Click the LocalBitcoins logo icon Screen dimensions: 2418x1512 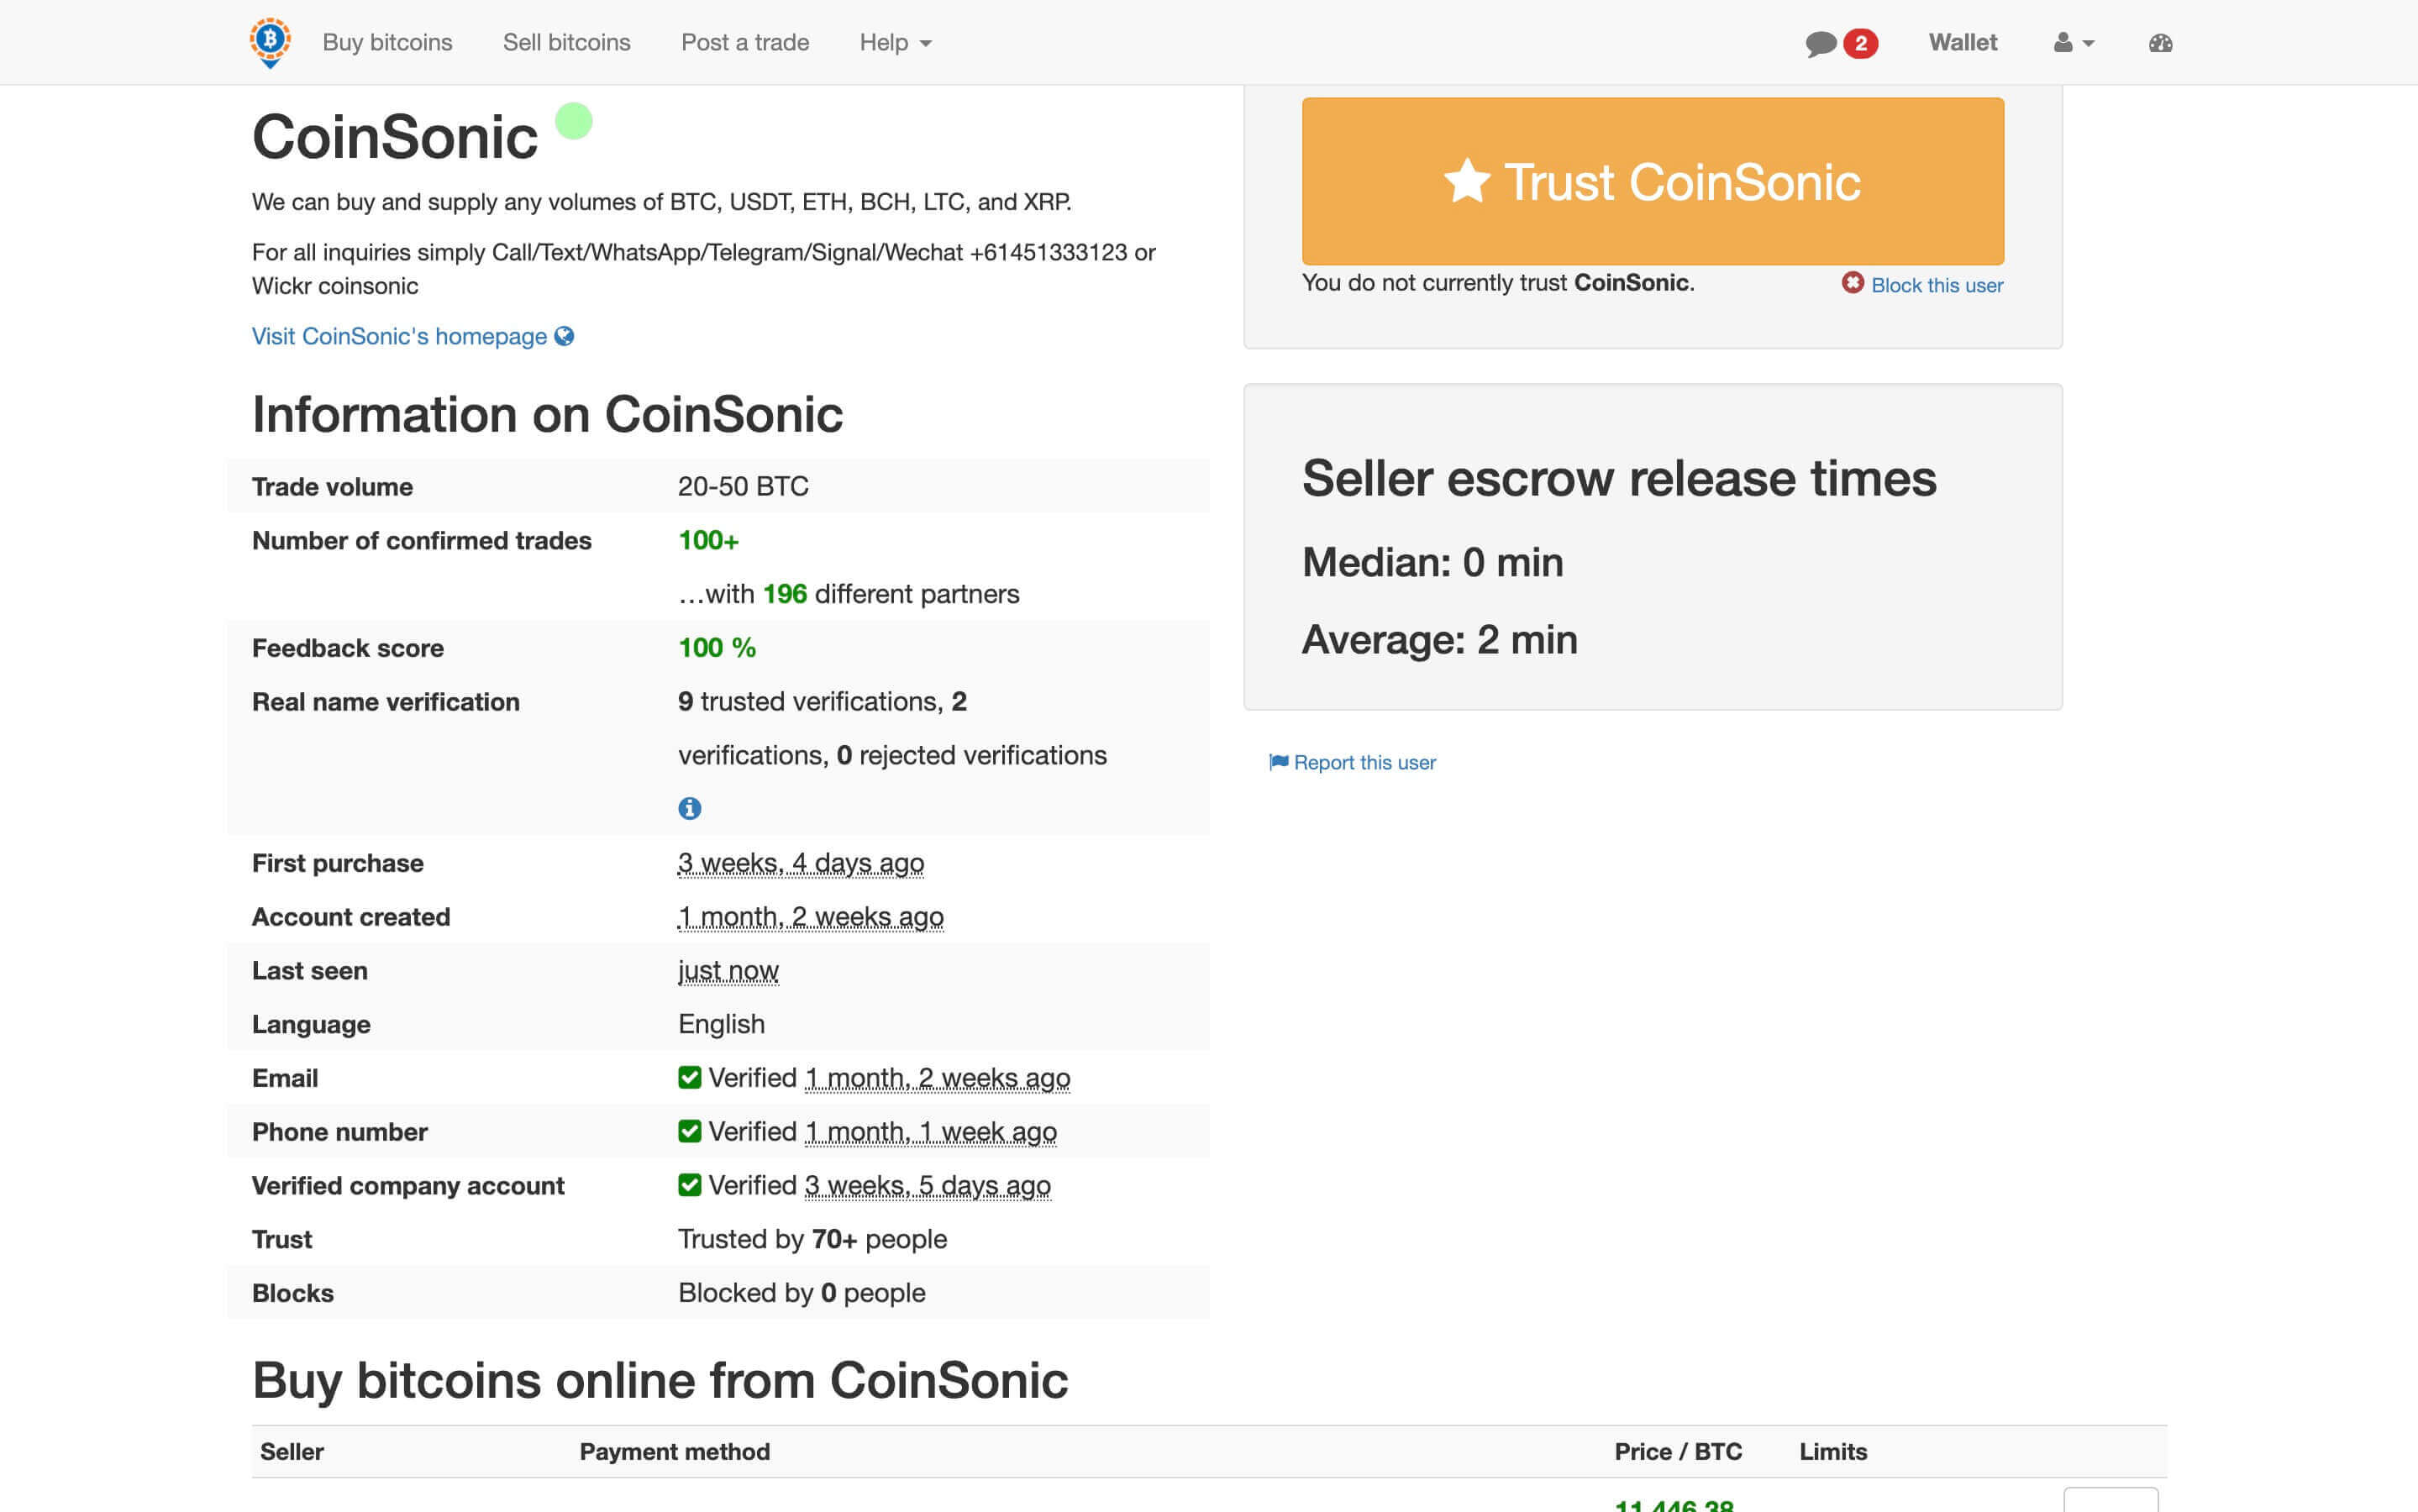[270, 42]
